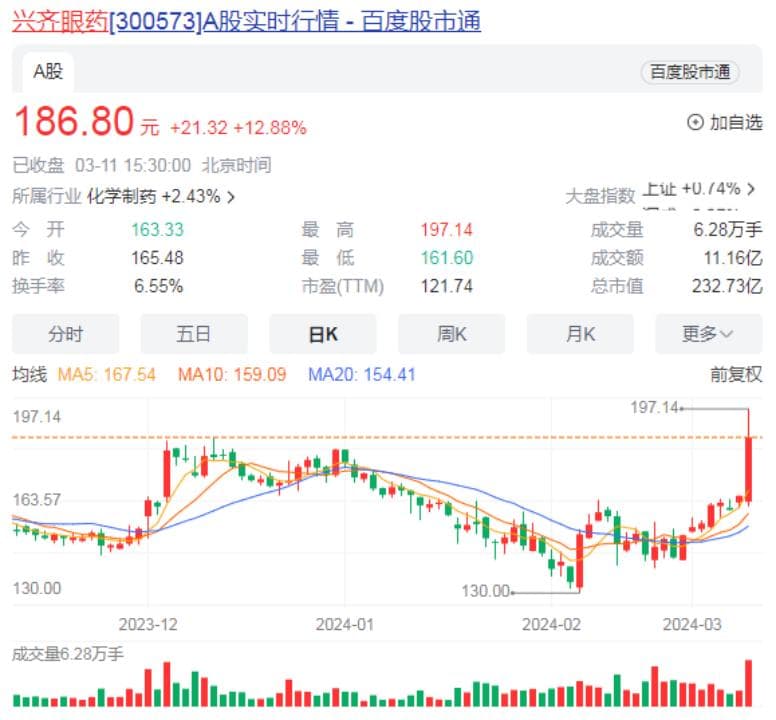
Task: Click the 成交量 value 6.28万手 in stats
Action: click(728, 230)
